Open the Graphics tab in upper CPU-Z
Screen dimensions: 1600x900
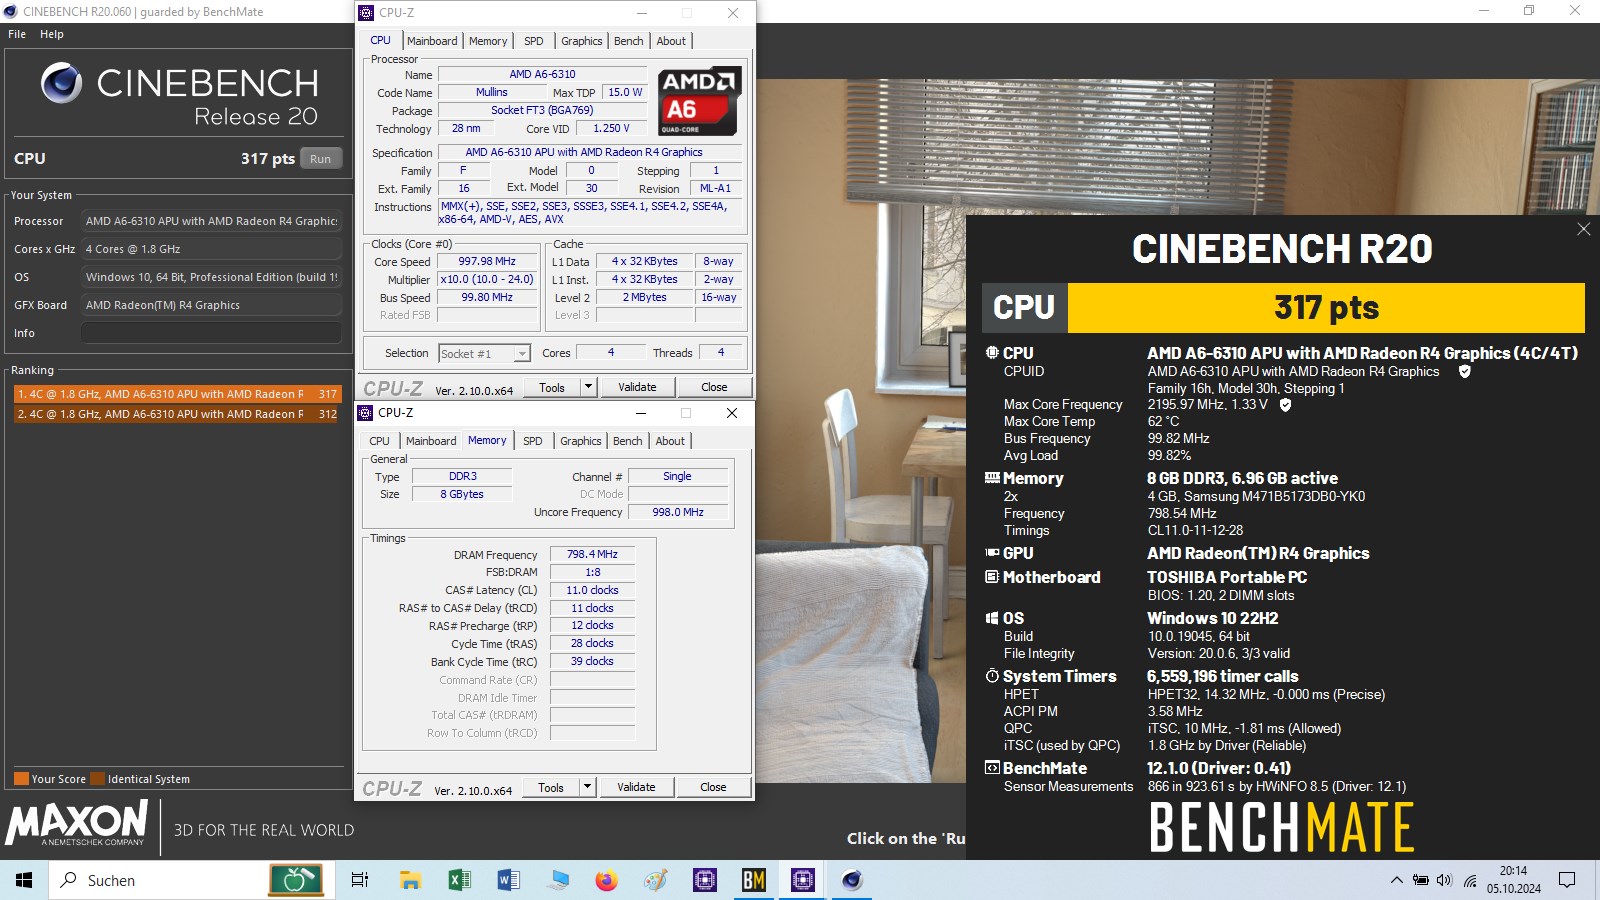[x=581, y=41]
